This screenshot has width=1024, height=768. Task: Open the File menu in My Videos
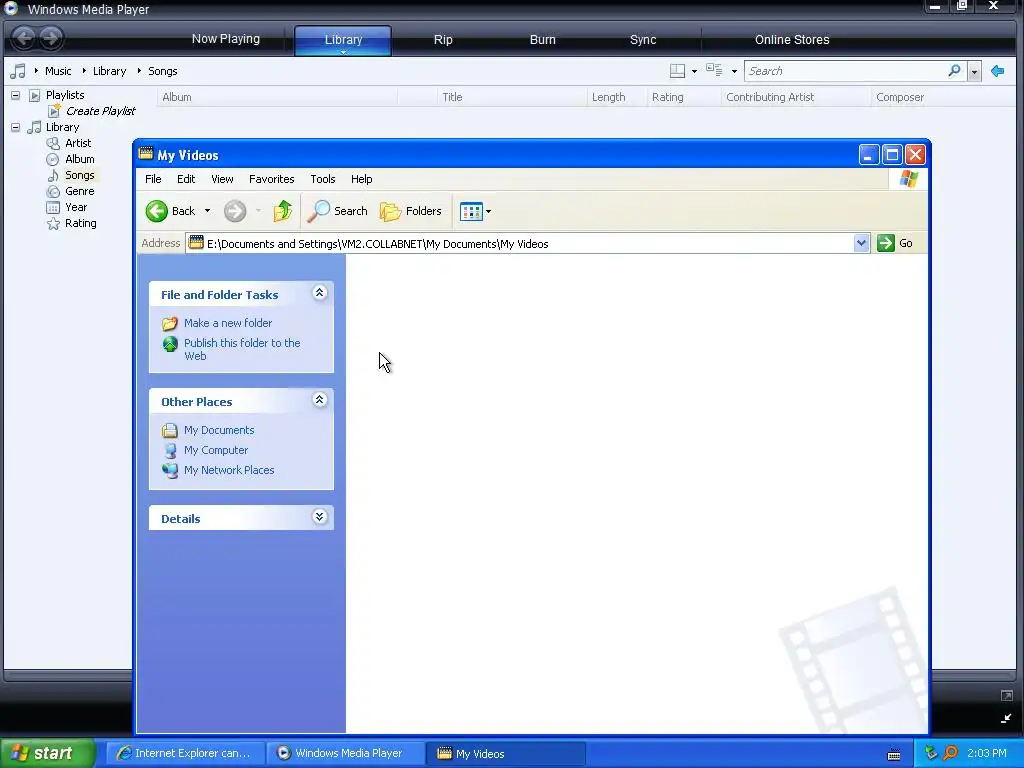click(153, 179)
